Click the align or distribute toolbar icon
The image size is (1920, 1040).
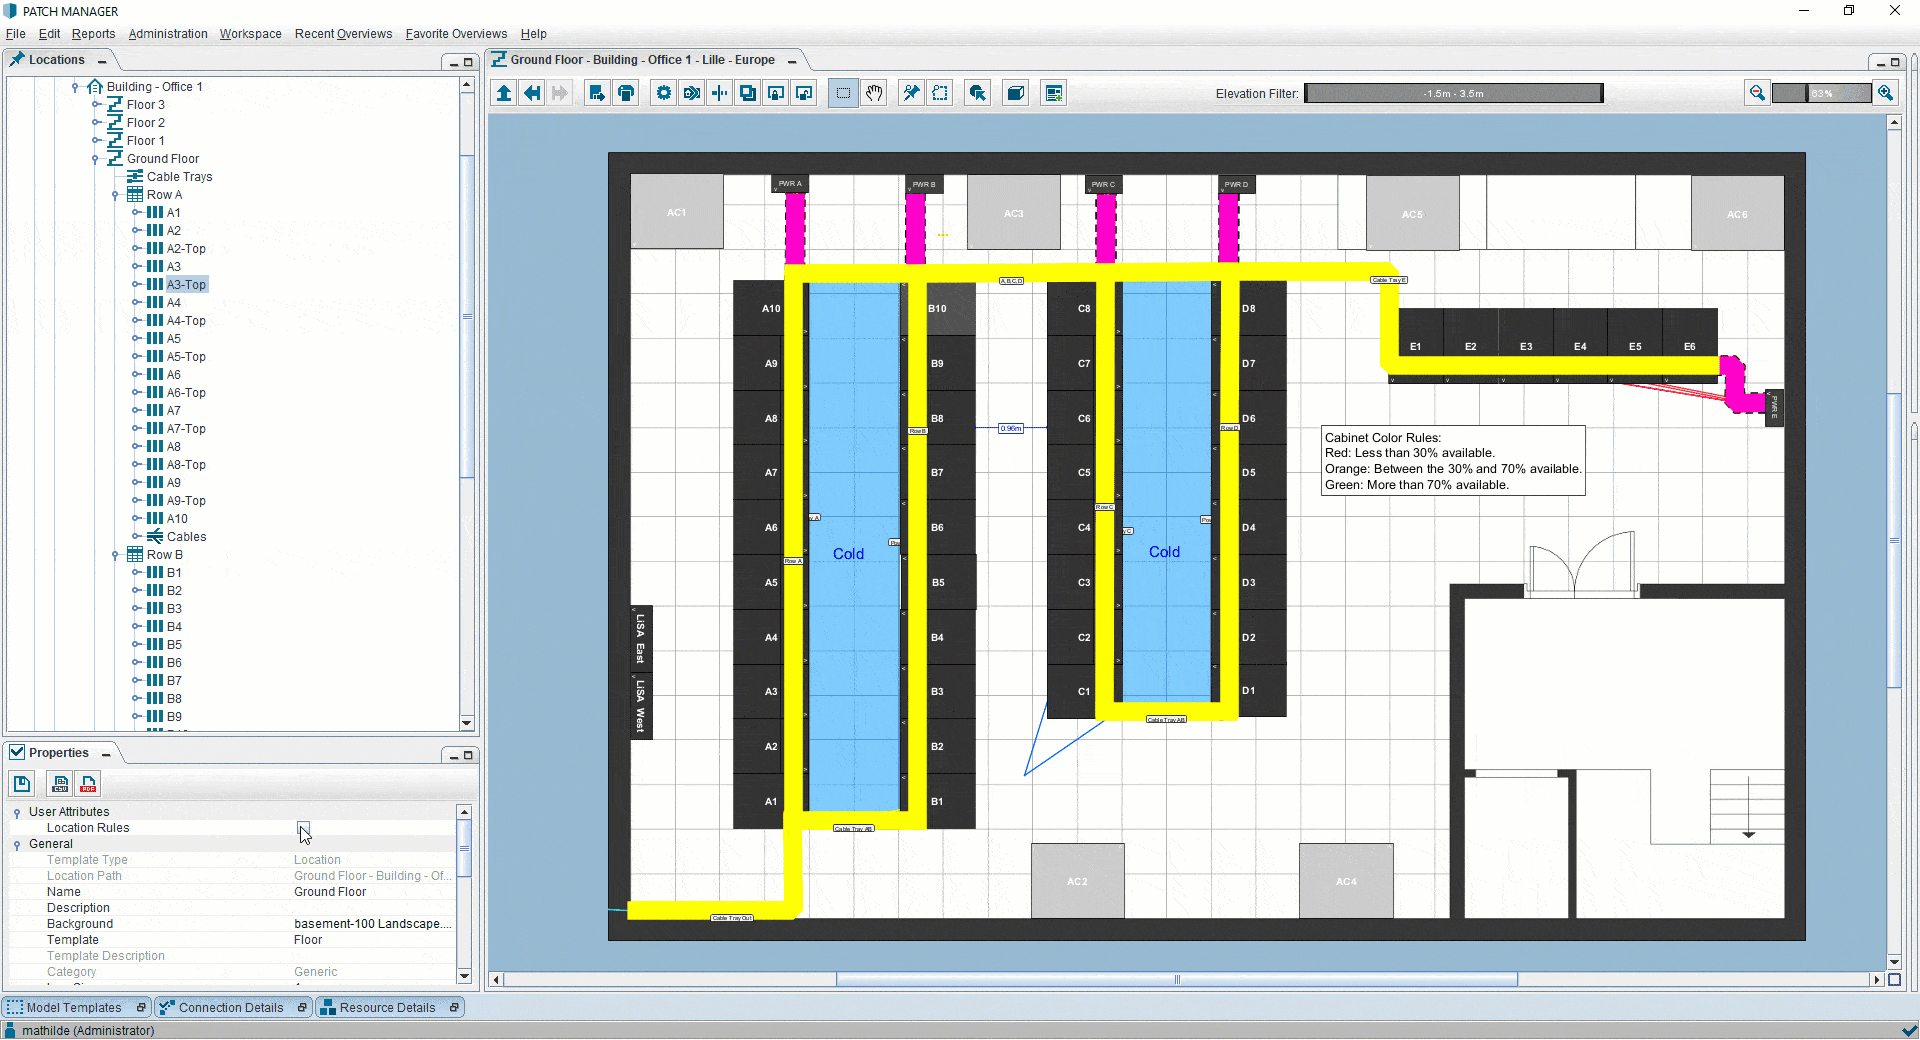719,93
